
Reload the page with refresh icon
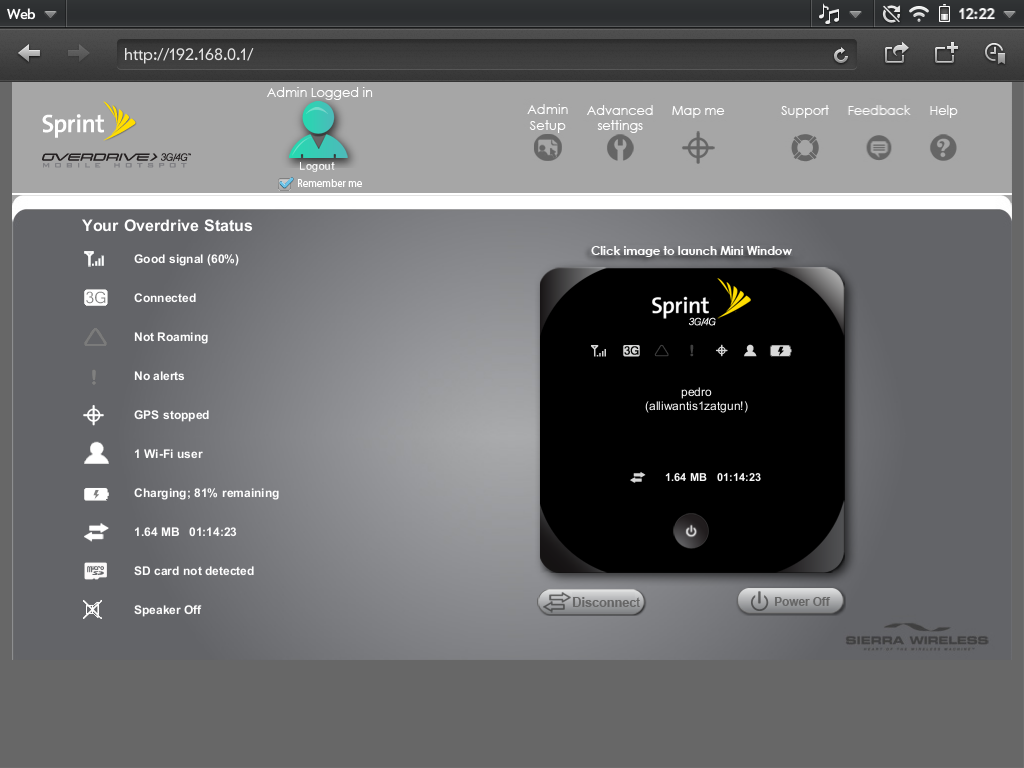pyautogui.click(x=840, y=55)
